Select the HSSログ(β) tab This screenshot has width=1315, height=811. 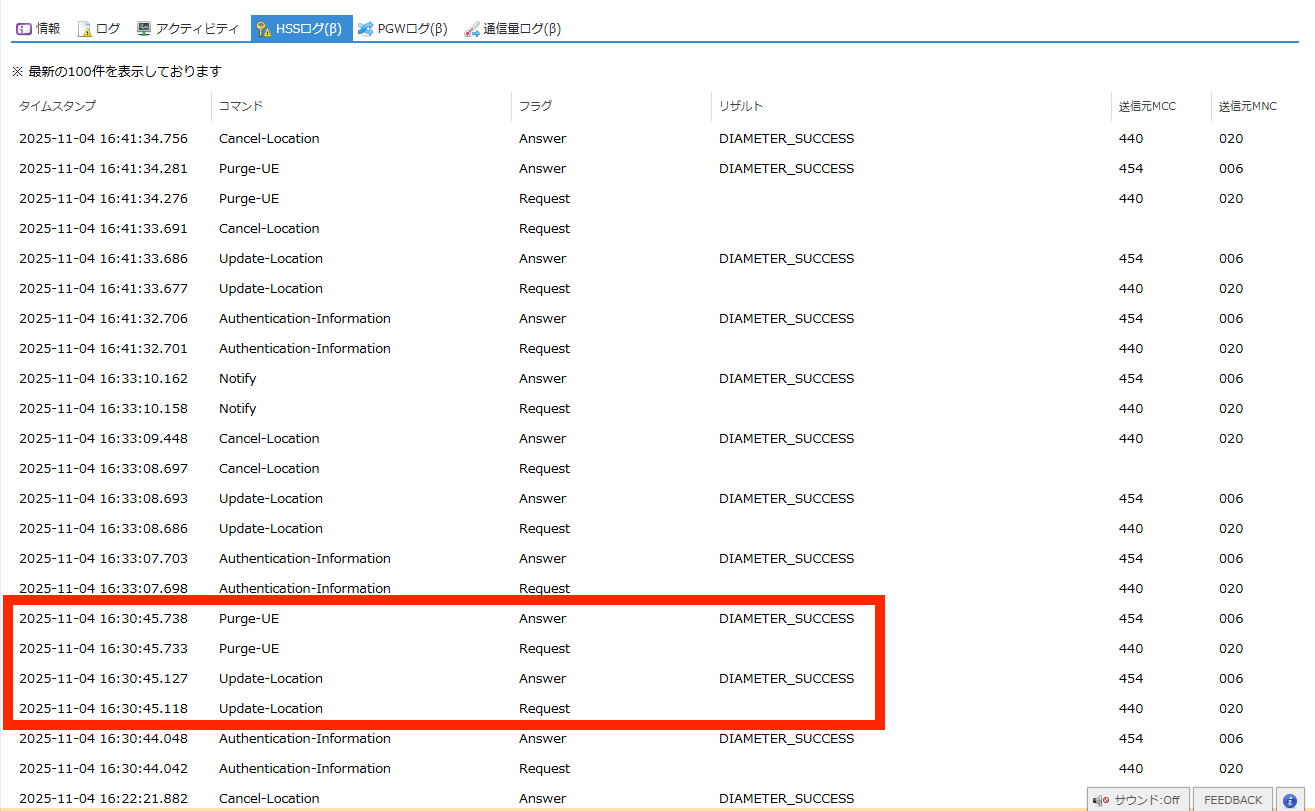(301, 29)
